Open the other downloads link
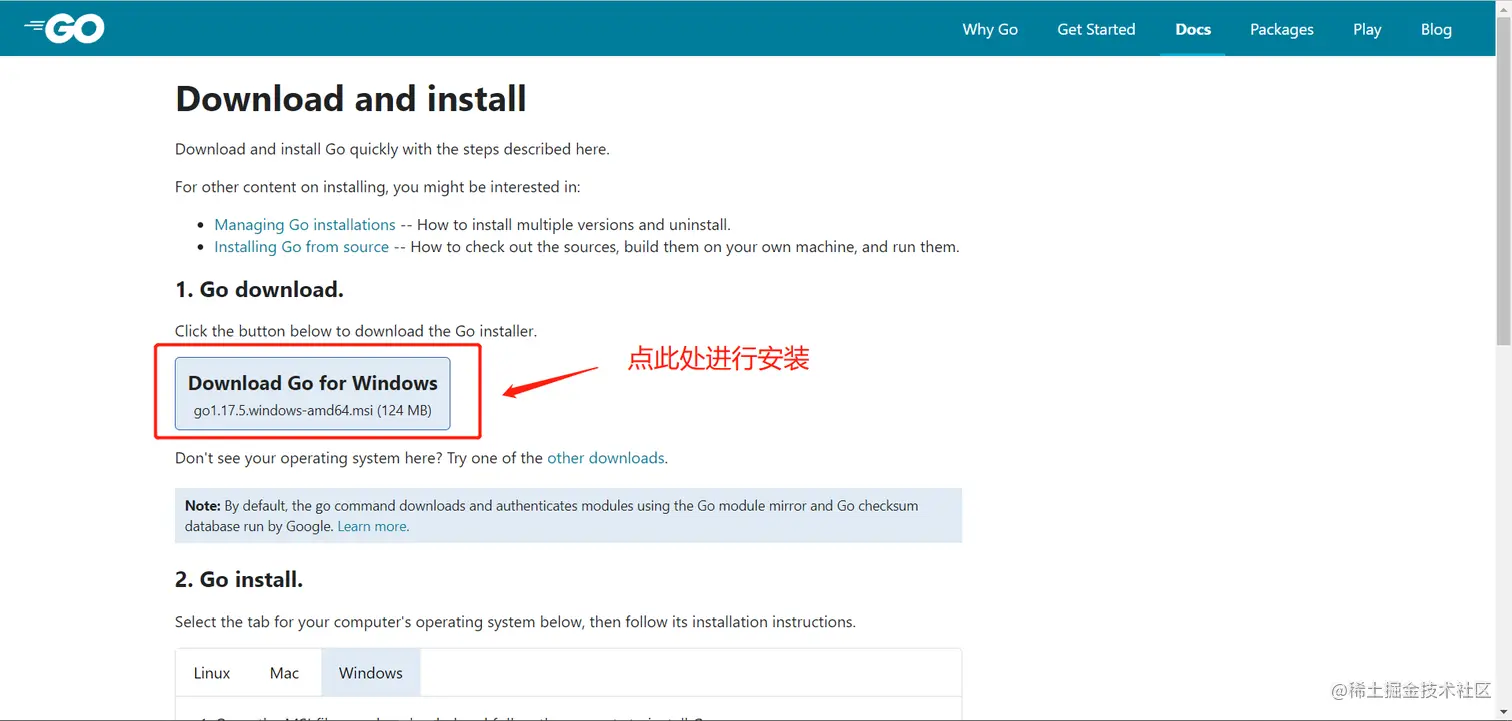The image size is (1512, 721). coord(606,458)
